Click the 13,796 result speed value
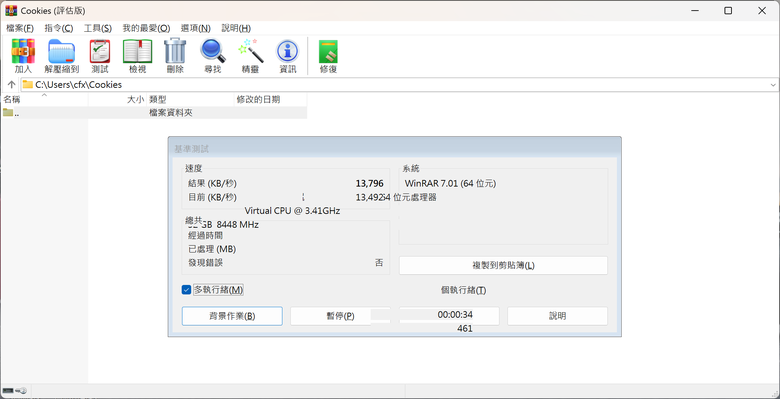The width and height of the screenshot is (780, 399). (370, 184)
